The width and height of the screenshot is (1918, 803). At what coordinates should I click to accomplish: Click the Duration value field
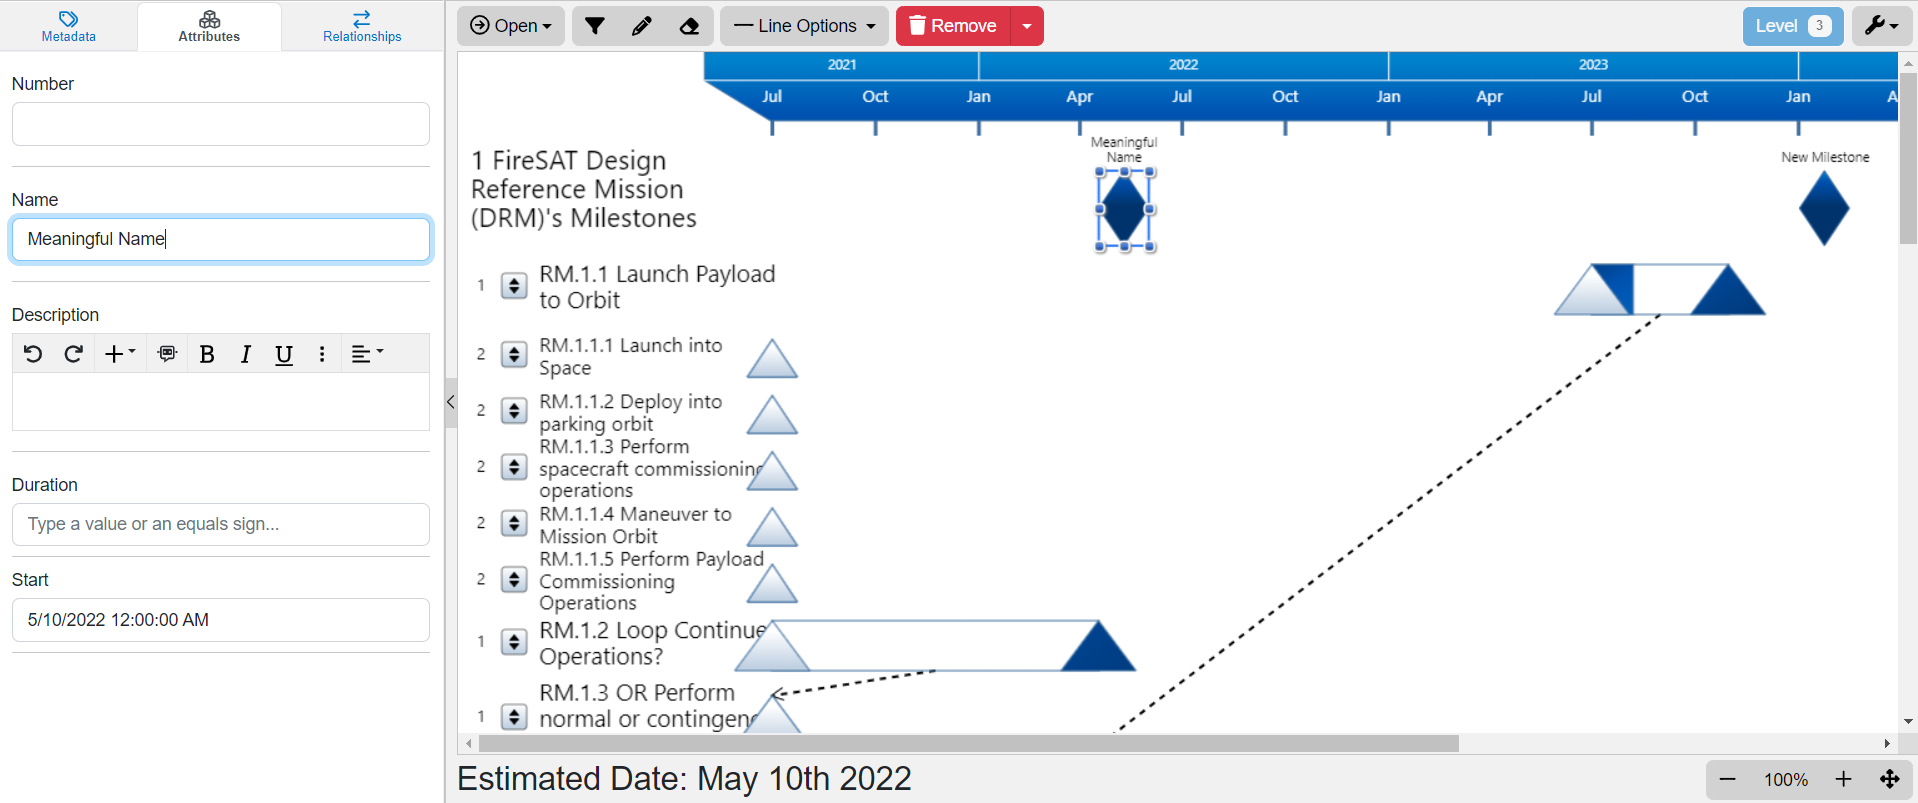[x=221, y=524]
